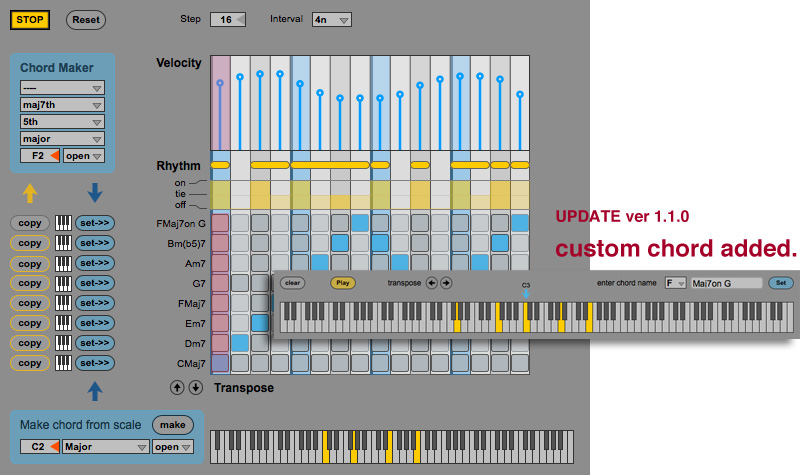Open the Step 16 number menu
The width and height of the screenshot is (800, 475).
coord(232,20)
